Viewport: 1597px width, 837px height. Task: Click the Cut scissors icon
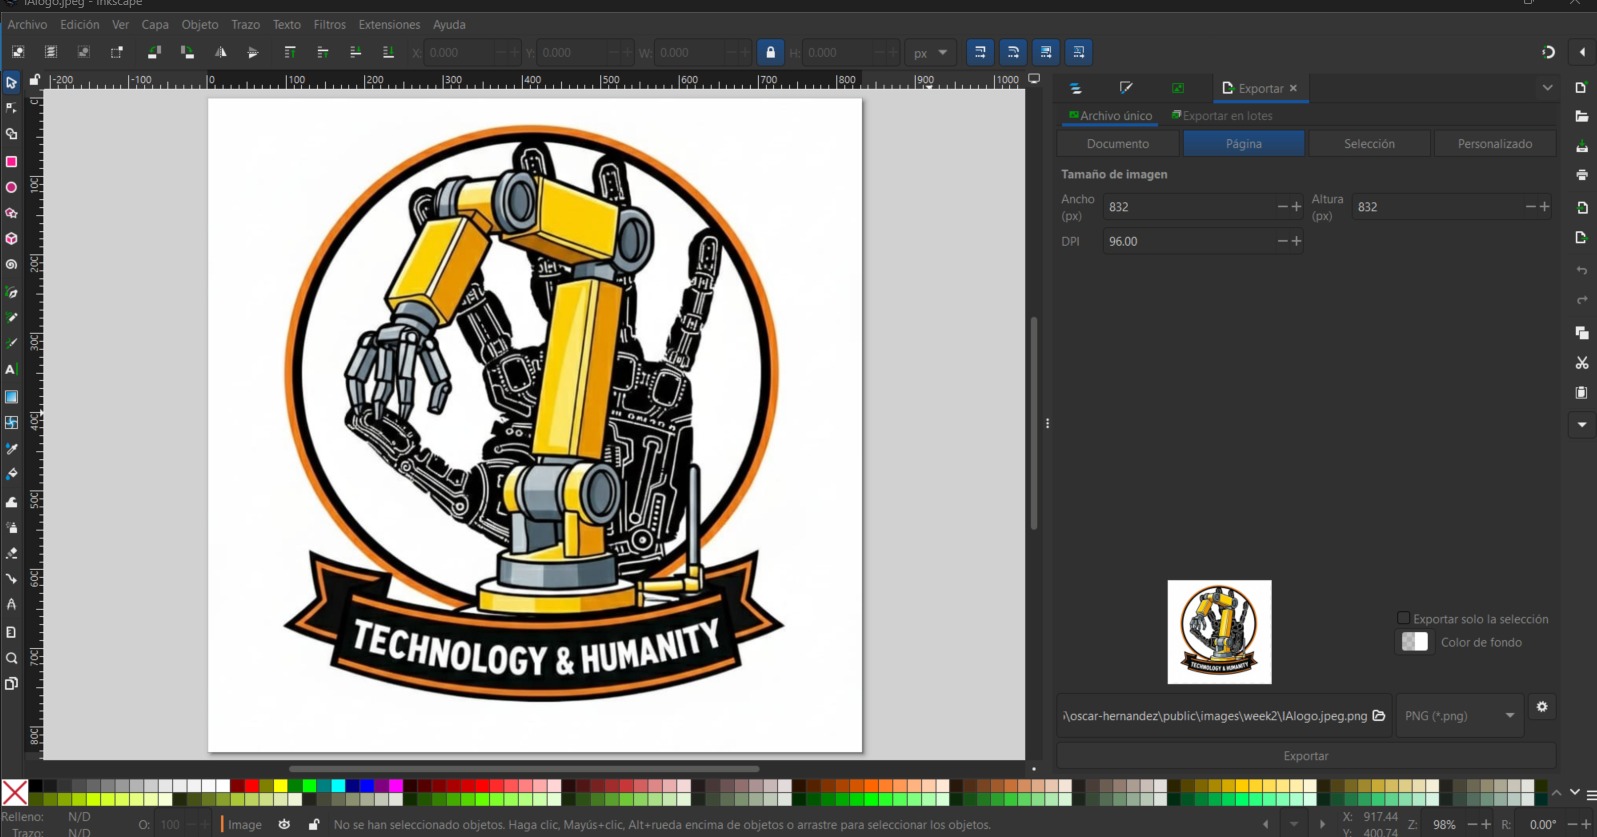click(x=1581, y=362)
